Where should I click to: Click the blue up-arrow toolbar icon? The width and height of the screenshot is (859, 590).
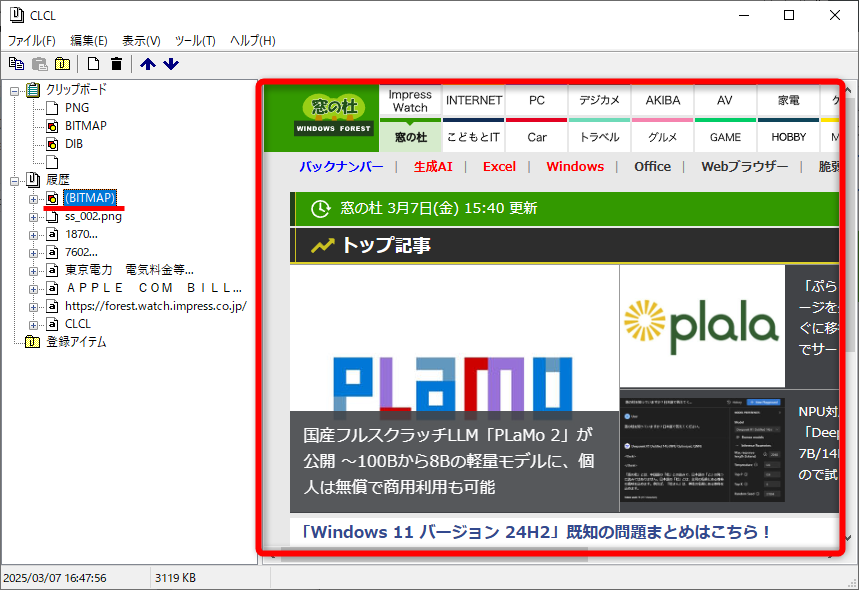click(147, 63)
